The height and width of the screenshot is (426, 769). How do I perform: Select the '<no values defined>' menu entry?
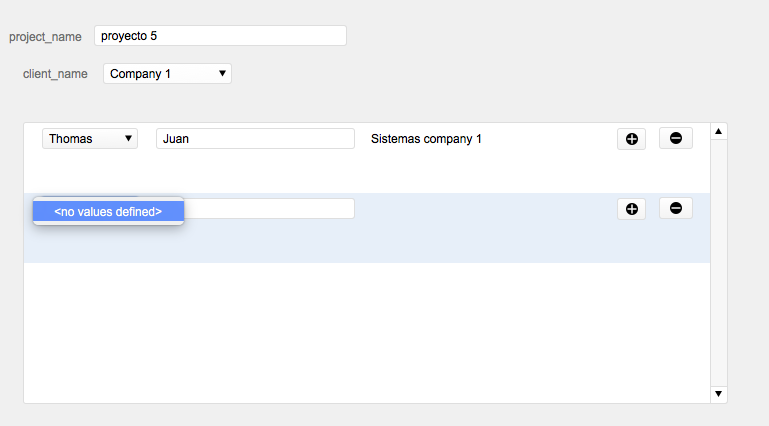click(108, 212)
